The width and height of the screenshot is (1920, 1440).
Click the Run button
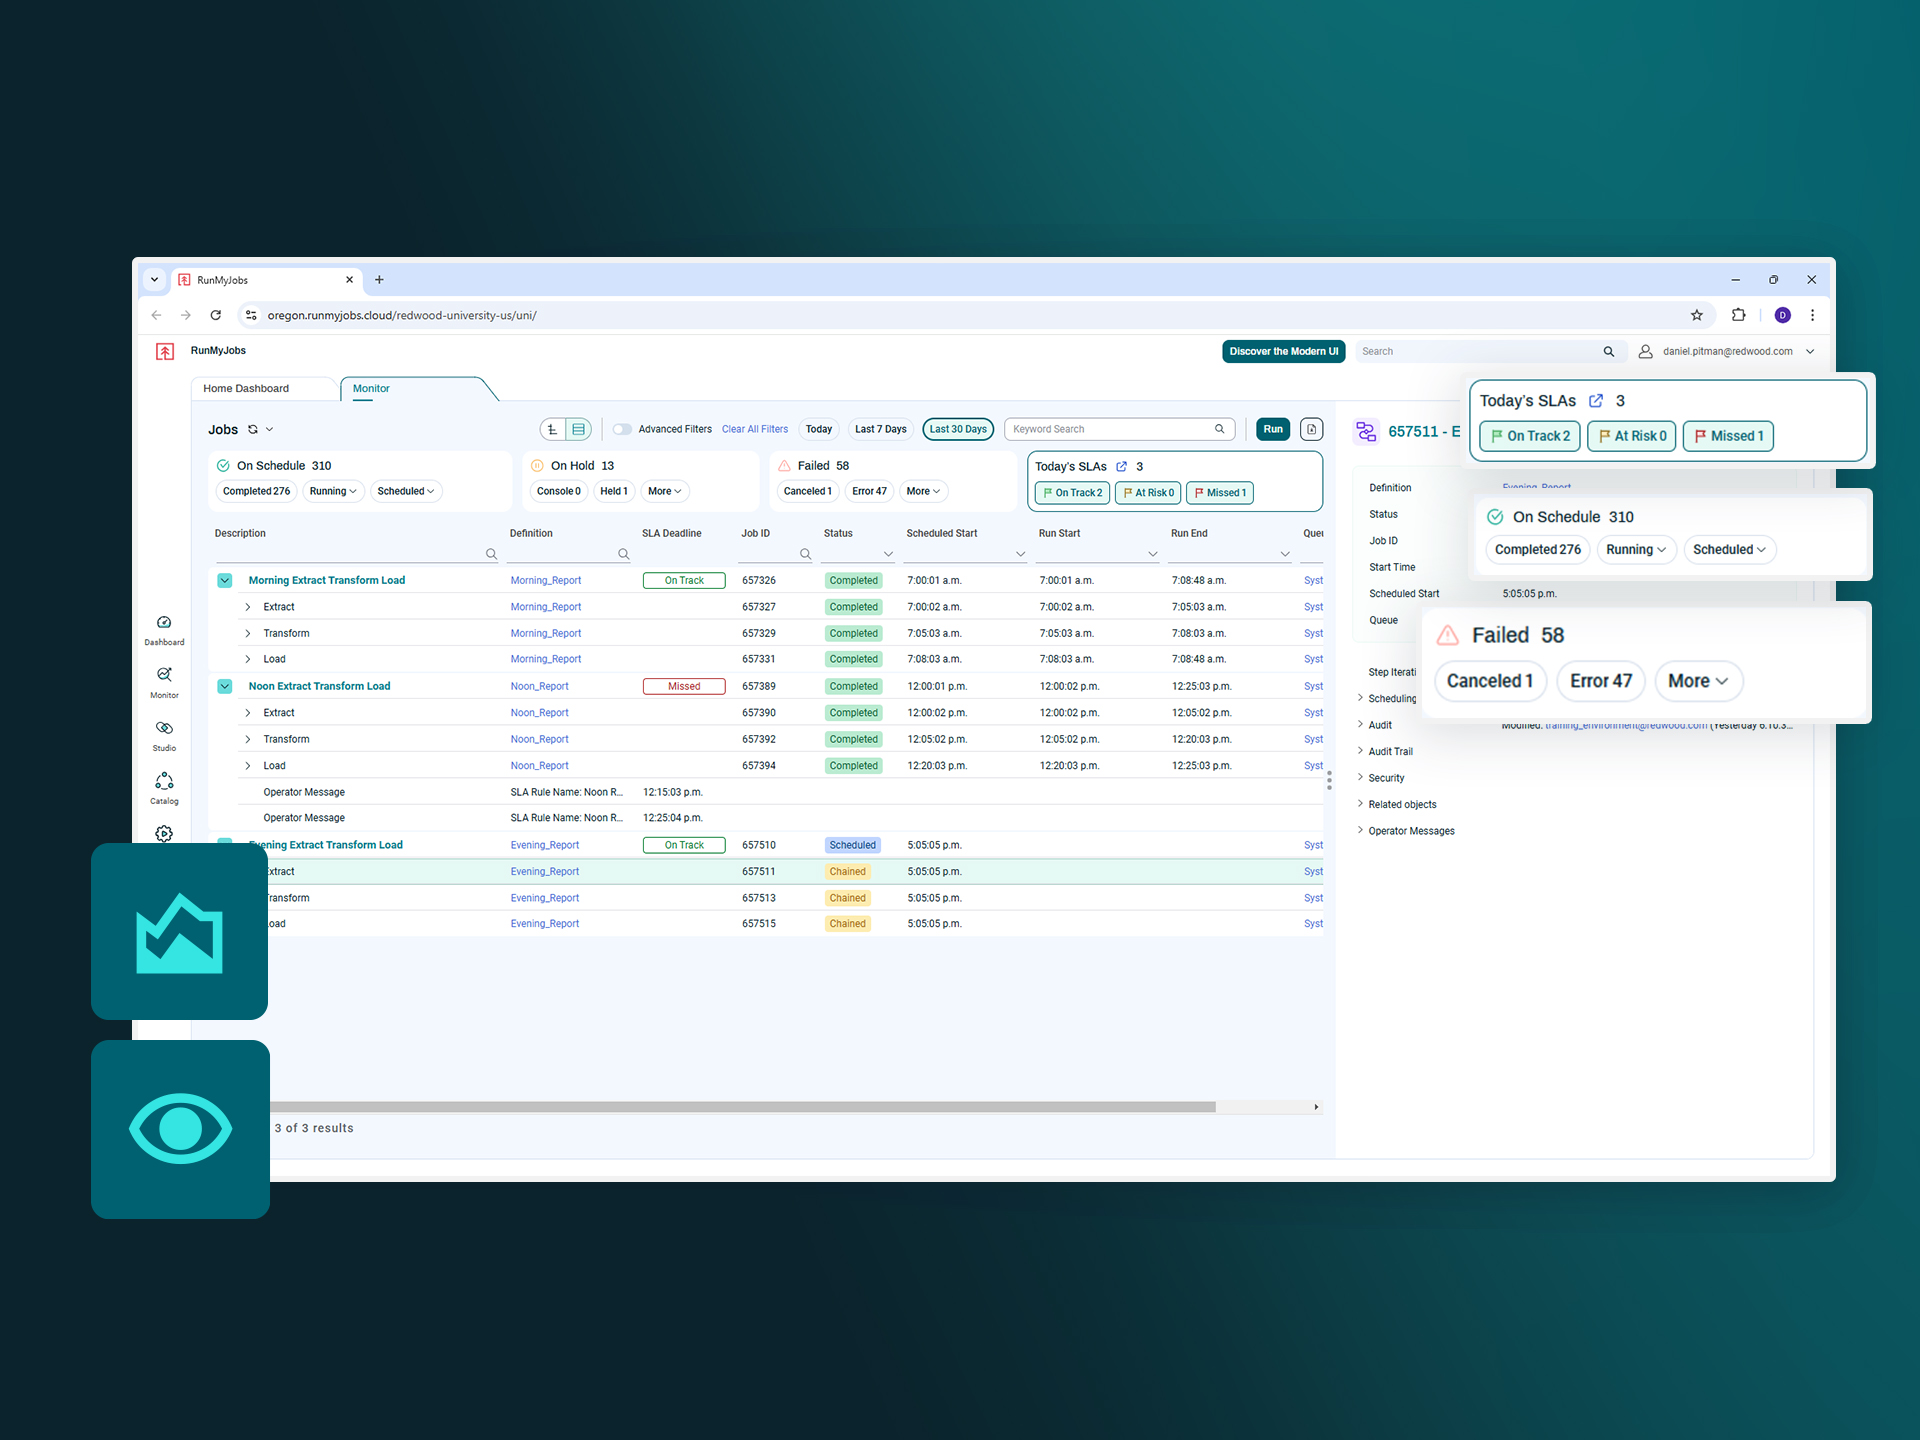(x=1272, y=430)
